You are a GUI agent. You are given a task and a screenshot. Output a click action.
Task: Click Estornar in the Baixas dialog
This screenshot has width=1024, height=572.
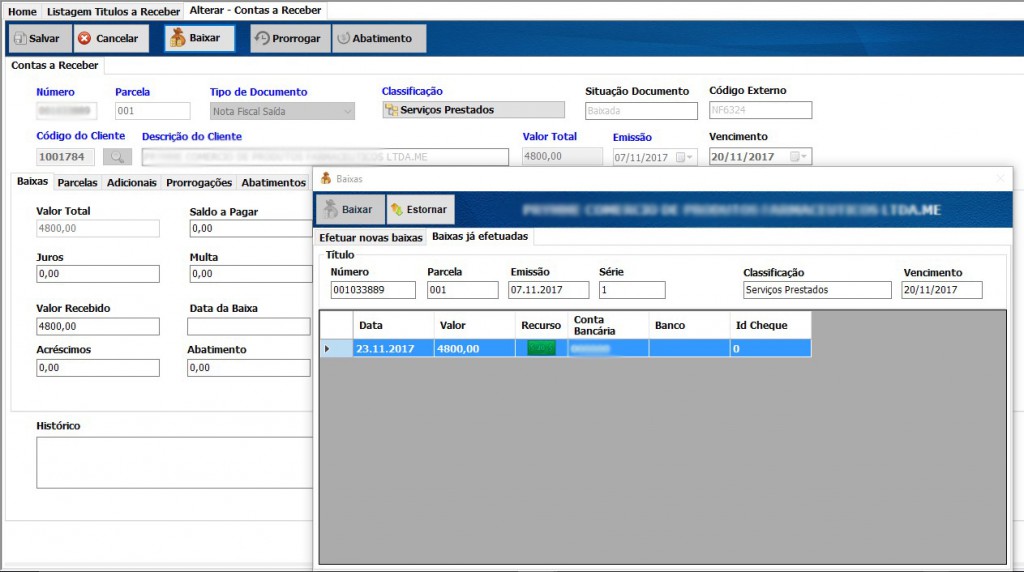click(420, 210)
